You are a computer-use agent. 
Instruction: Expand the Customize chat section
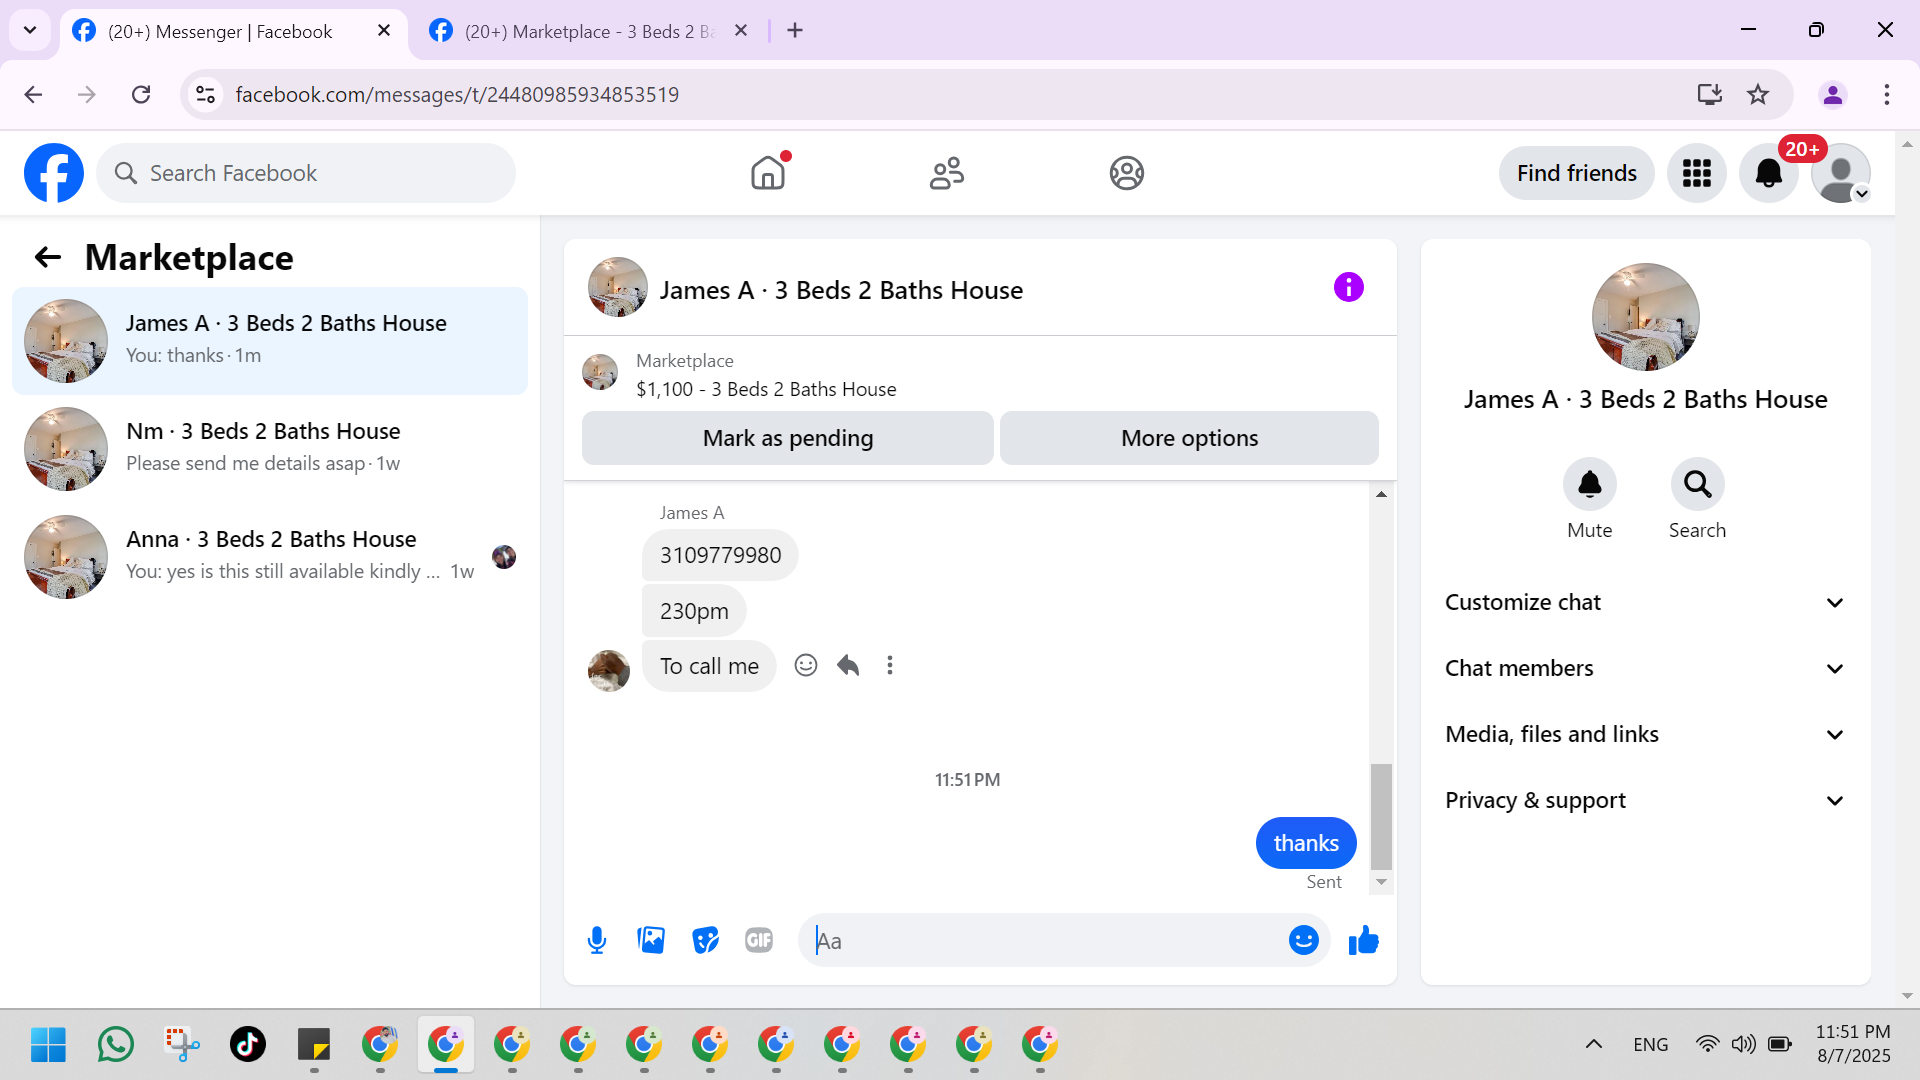[x=1645, y=602]
